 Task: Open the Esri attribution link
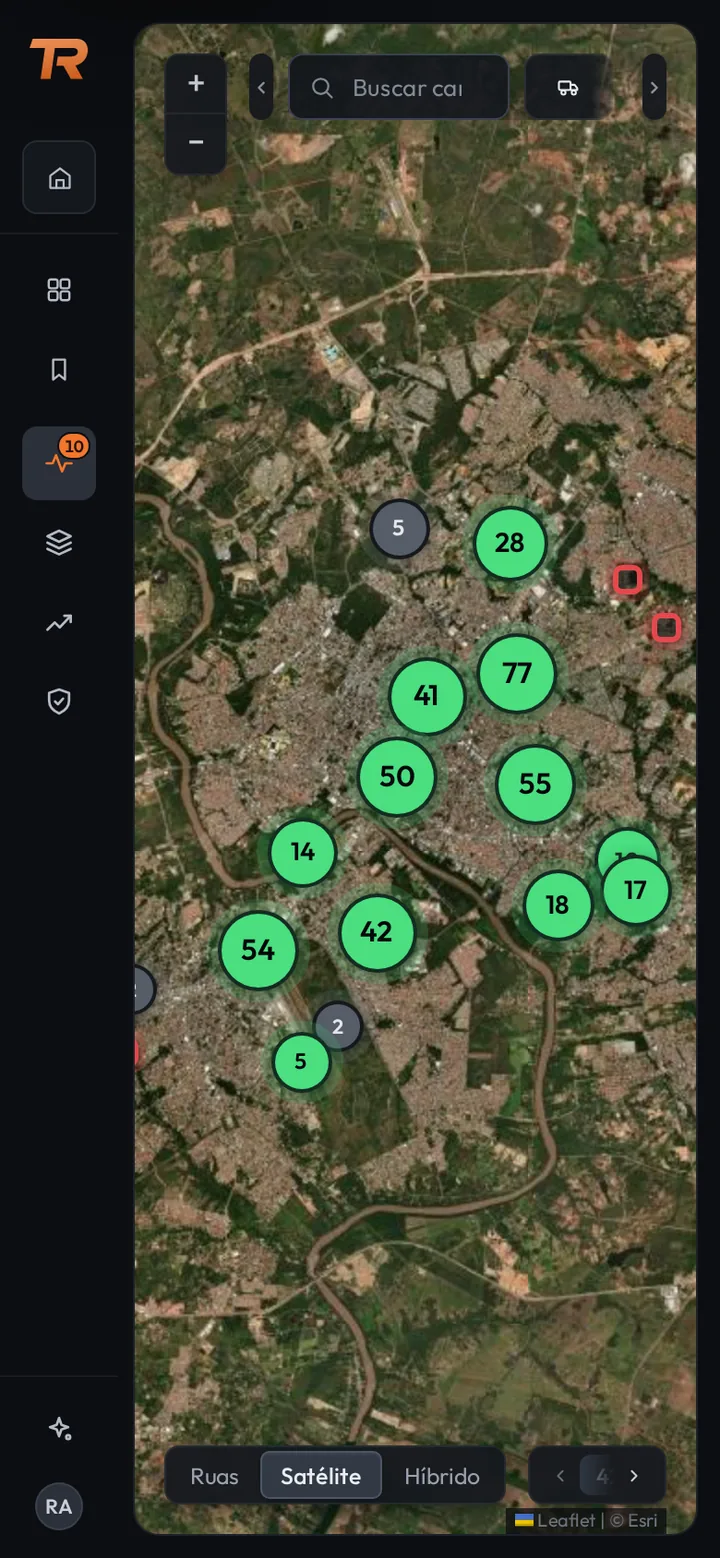click(x=643, y=1521)
